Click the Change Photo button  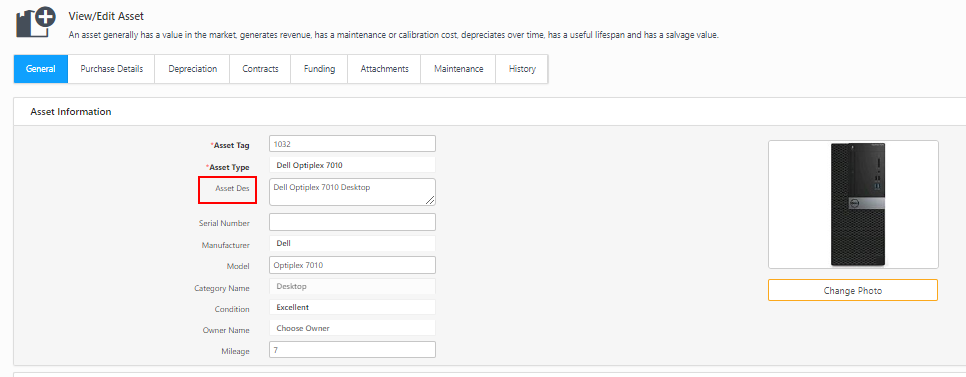[853, 290]
